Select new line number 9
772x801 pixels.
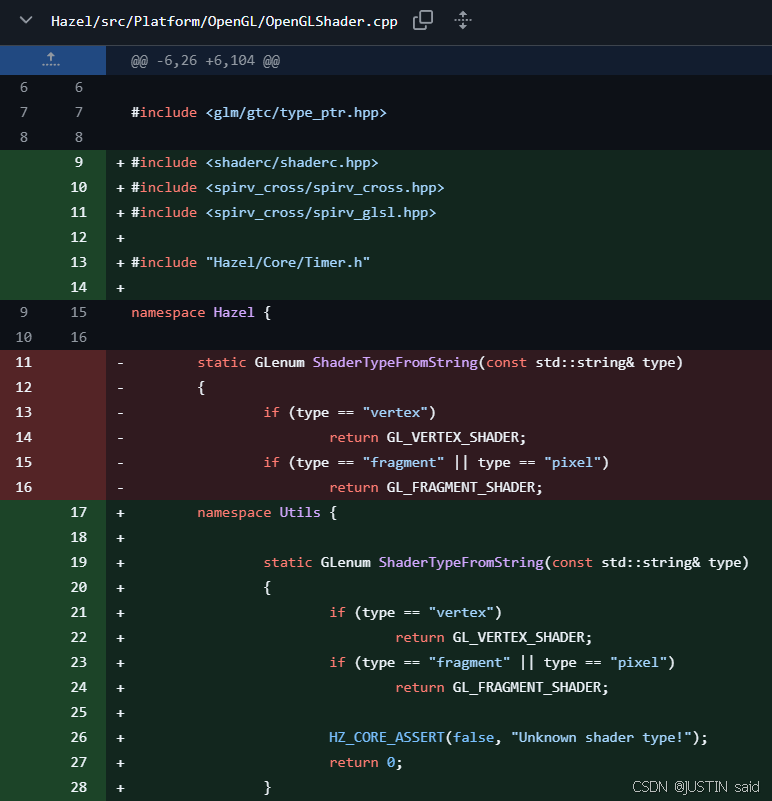coord(79,162)
